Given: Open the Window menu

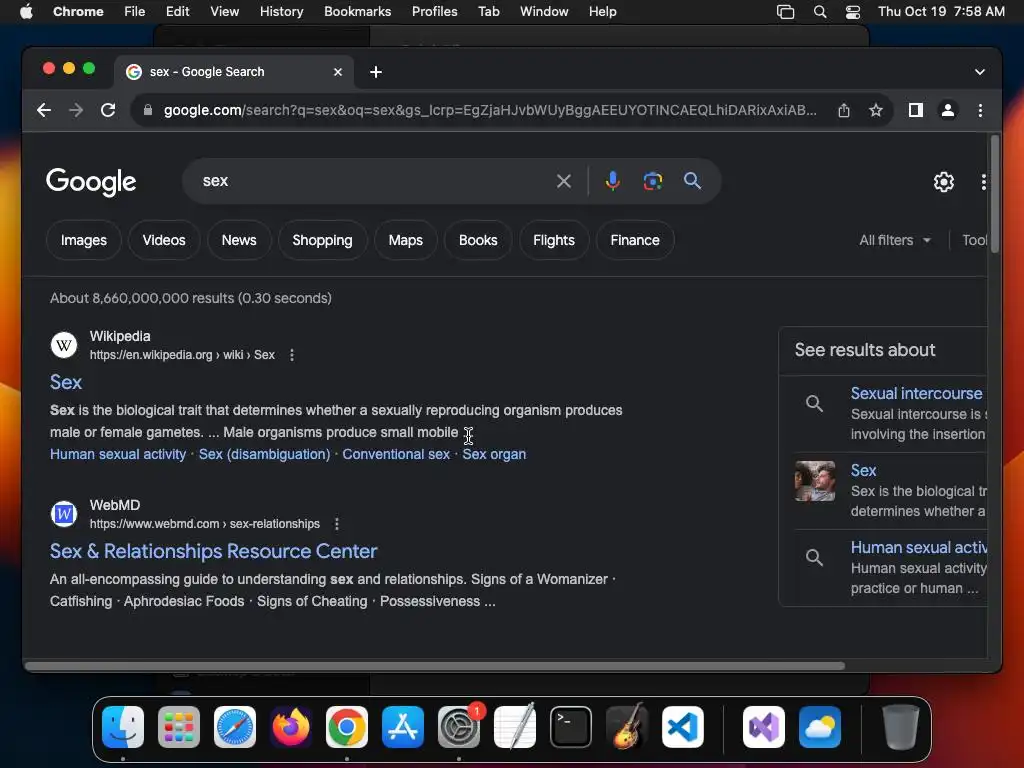Looking at the screenshot, I should pos(544,12).
